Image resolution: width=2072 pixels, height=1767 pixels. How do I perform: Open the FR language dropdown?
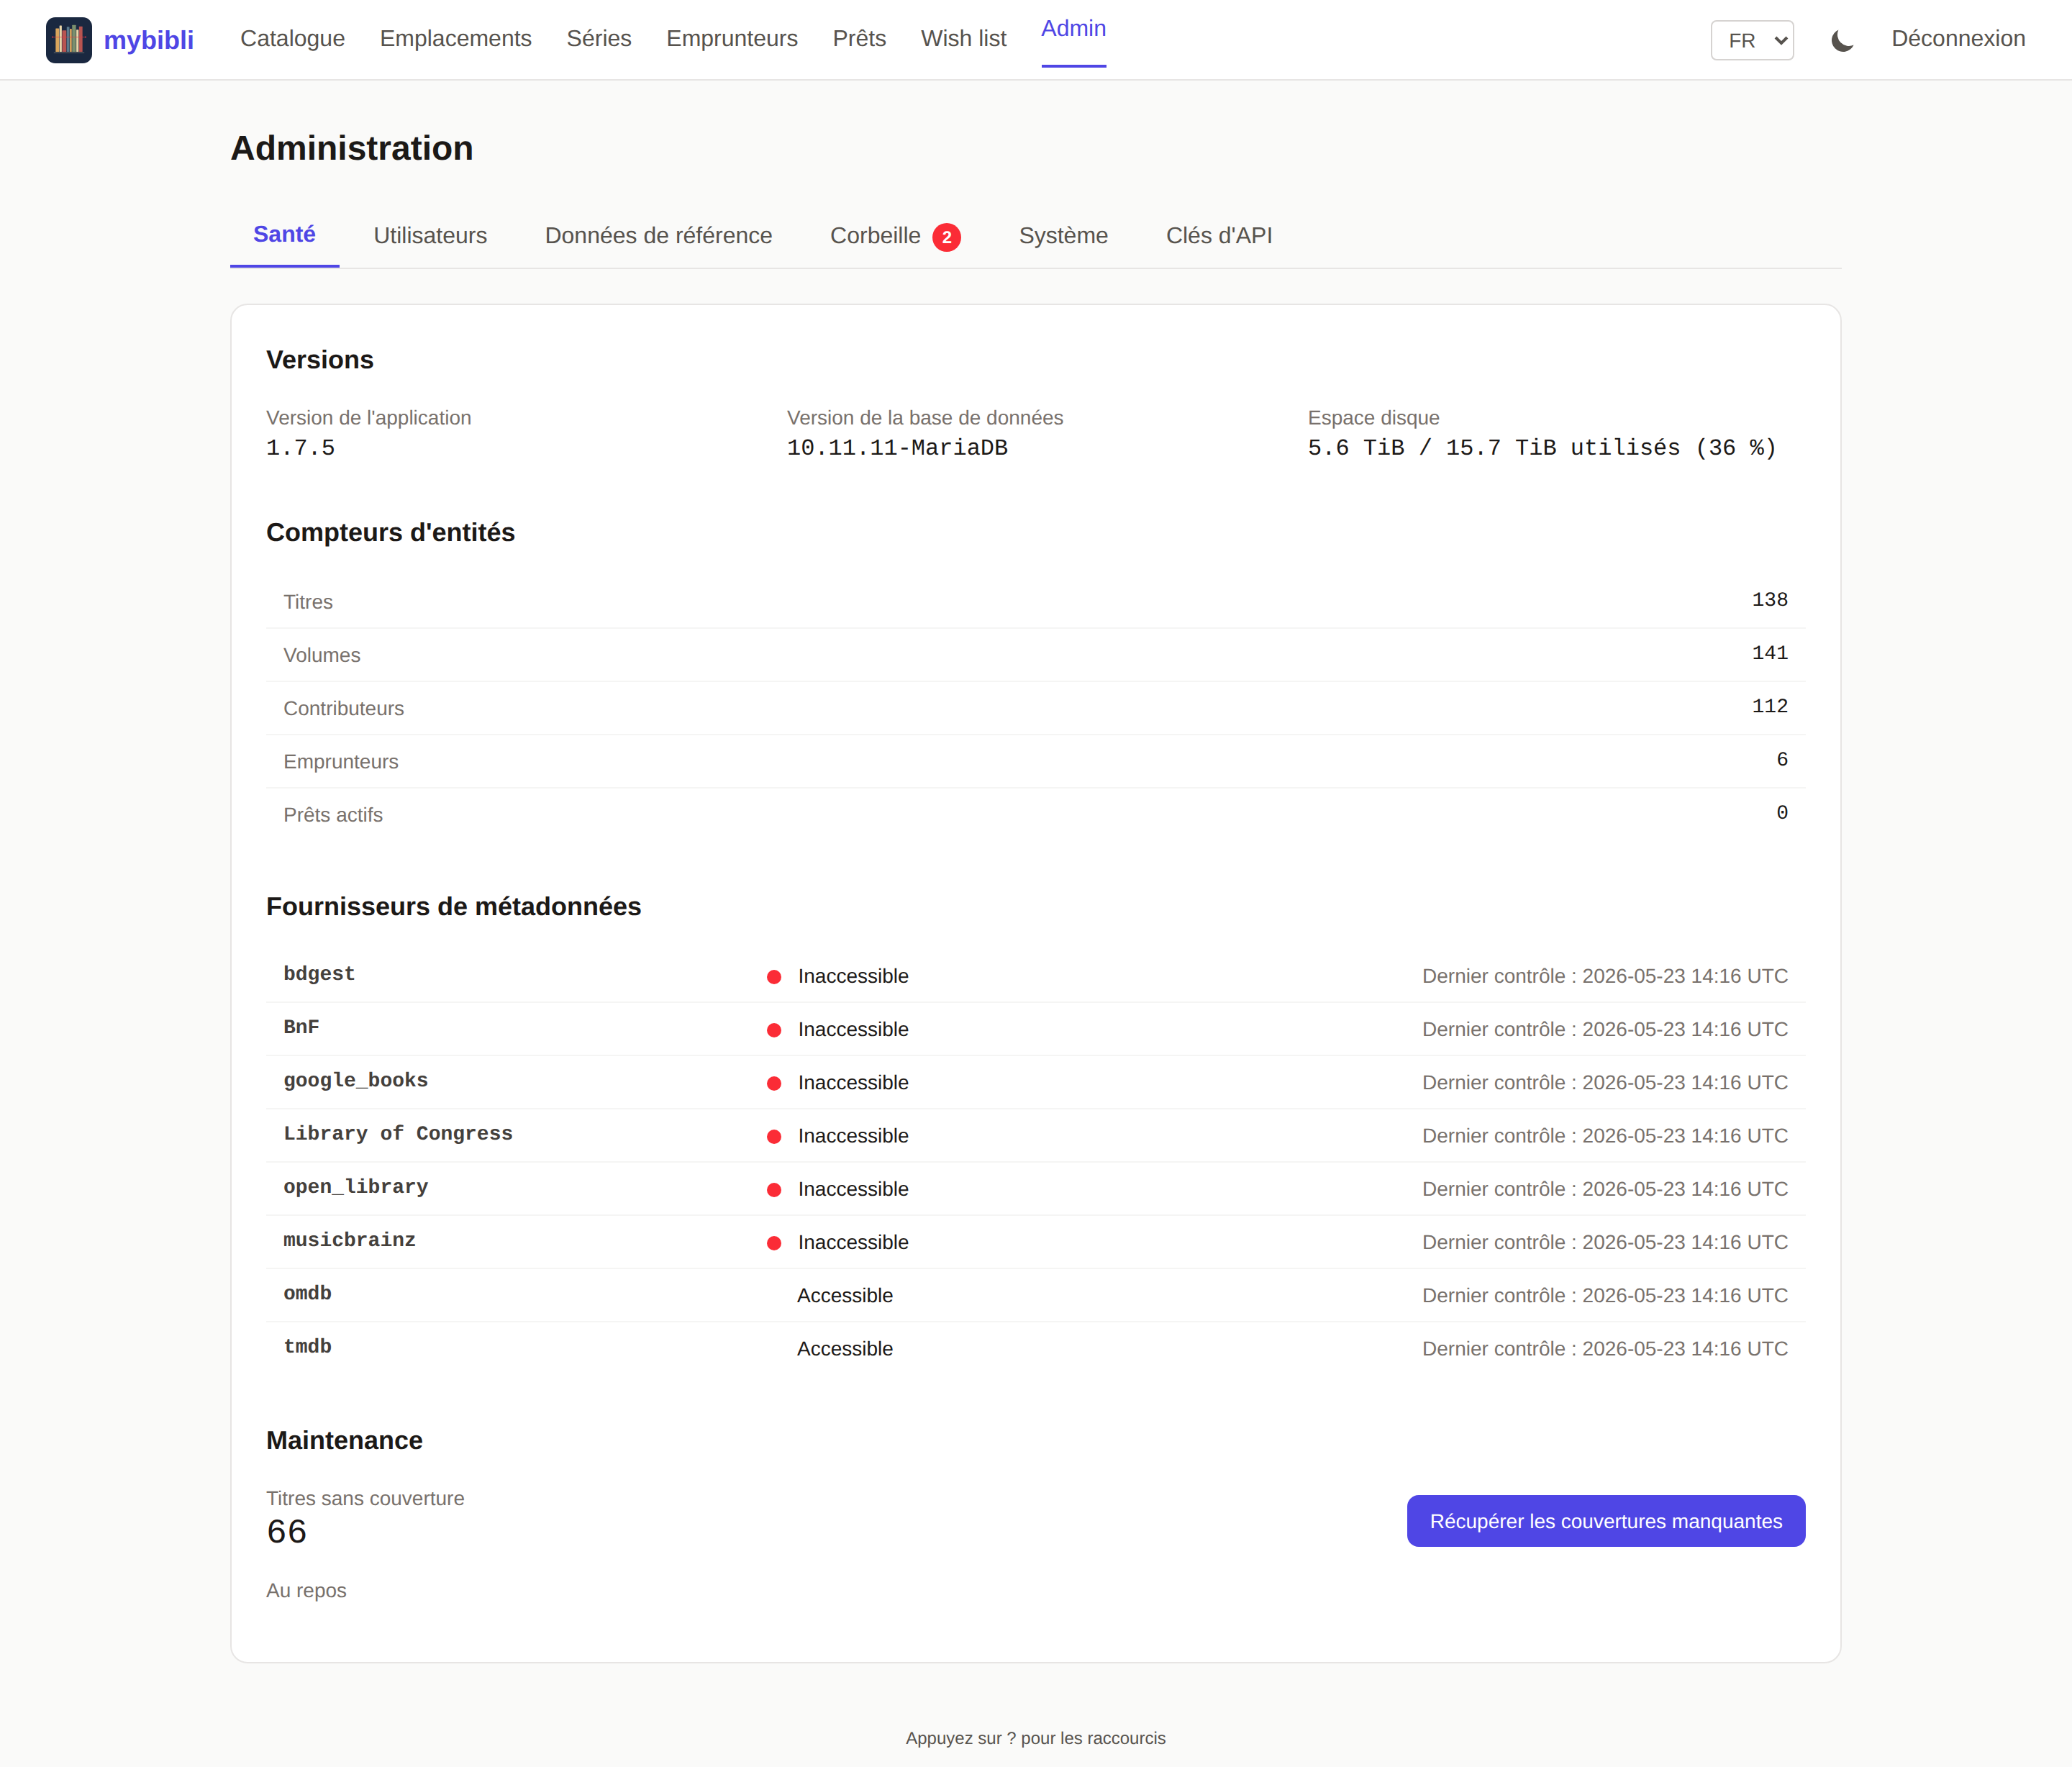click(1752, 40)
